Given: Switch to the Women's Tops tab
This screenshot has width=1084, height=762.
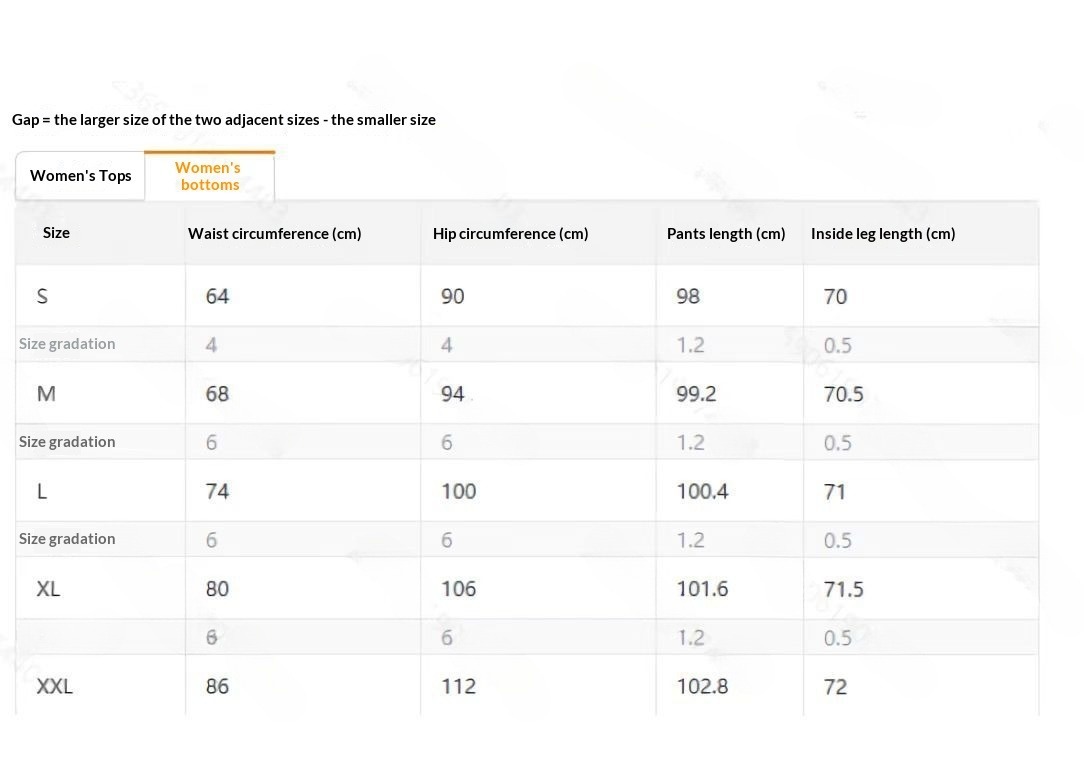Looking at the screenshot, I should point(81,176).
